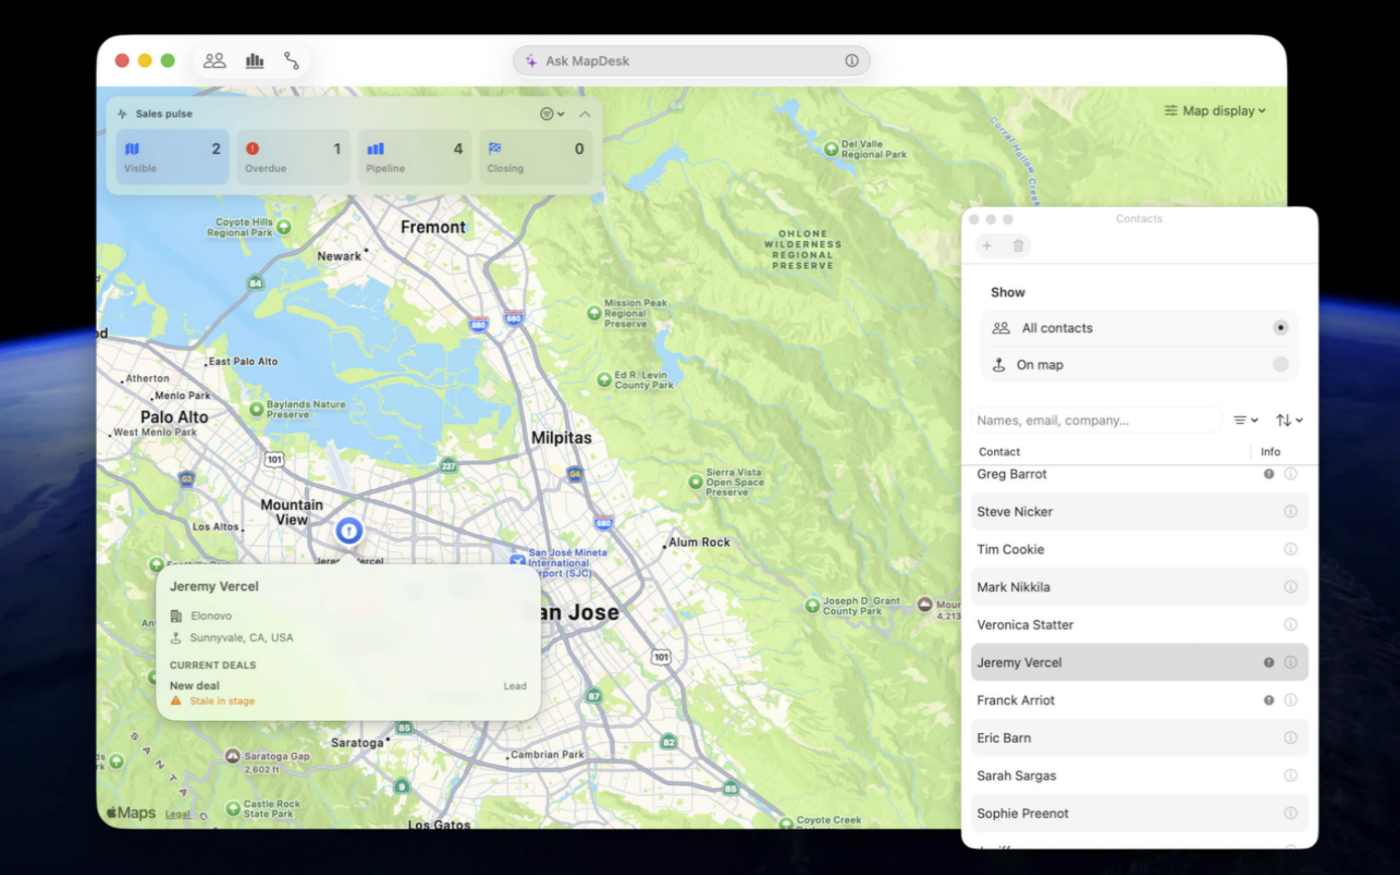Open Mark Nikkila's info icon
The height and width of the screenshot is (875, 1400).
(x=1290, y=587)
